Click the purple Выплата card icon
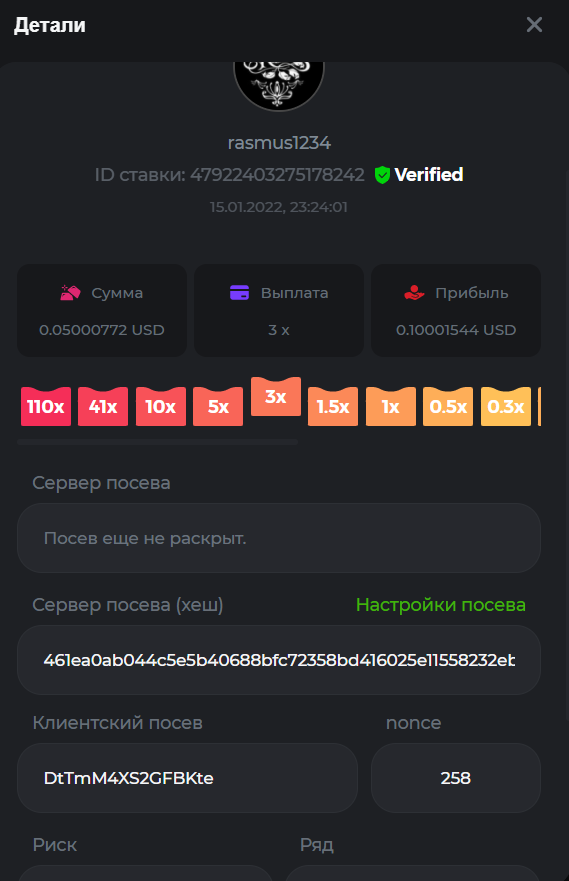Image resolution: width=569 pixels, height=881 pixels. click(239, 293)
